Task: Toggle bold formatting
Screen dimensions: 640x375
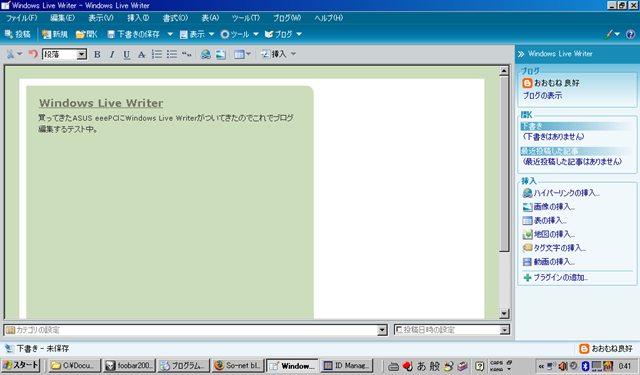Action: pyautogui.click(x=97, y=54)
